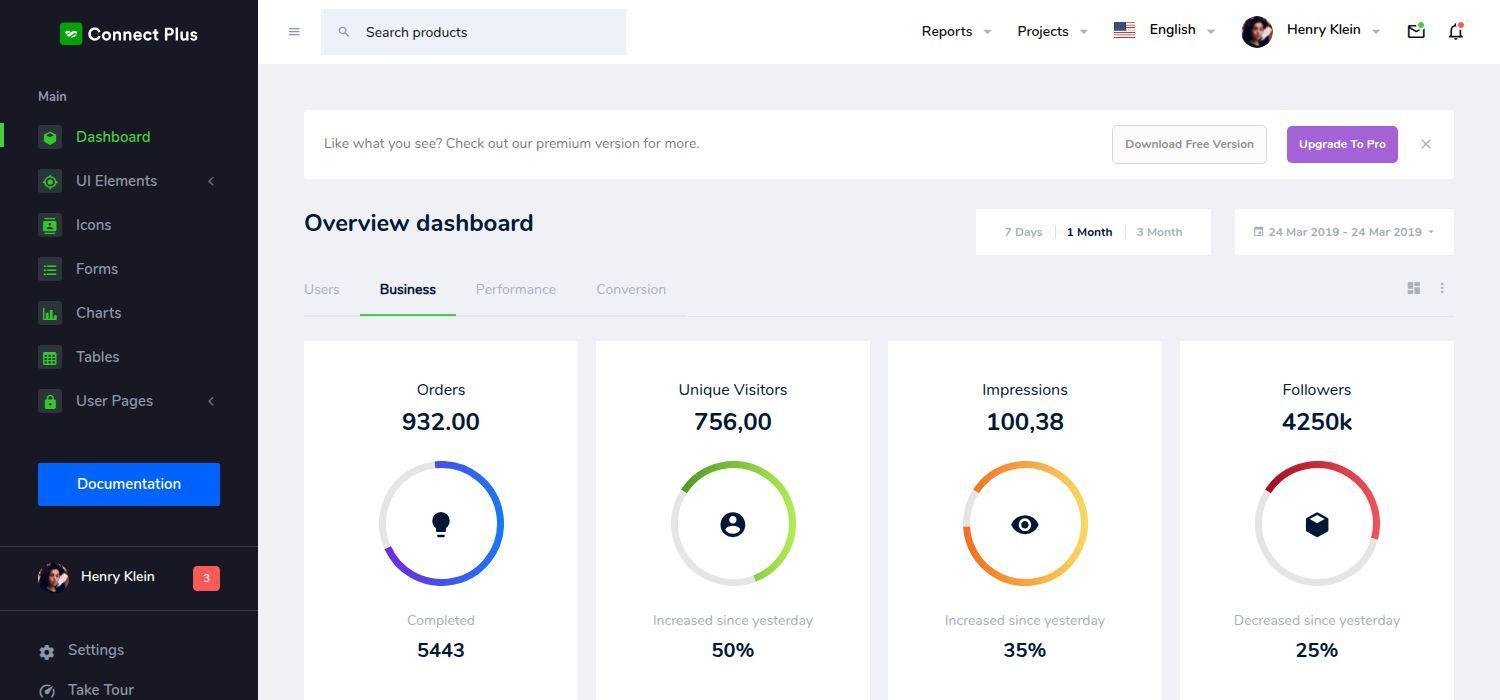
Task: Click the US flag icon
Action: pyautogui.click(x=1124, y=30)
